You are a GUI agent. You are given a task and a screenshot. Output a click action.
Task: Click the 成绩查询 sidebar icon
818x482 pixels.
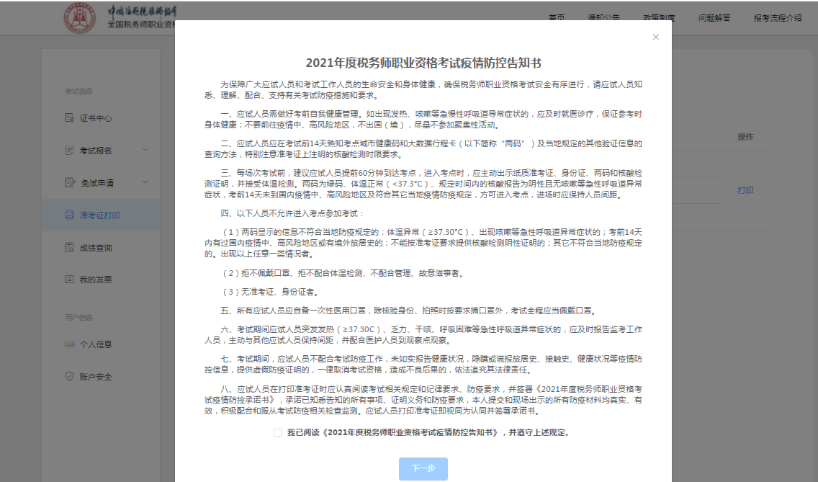pos(70,247)
